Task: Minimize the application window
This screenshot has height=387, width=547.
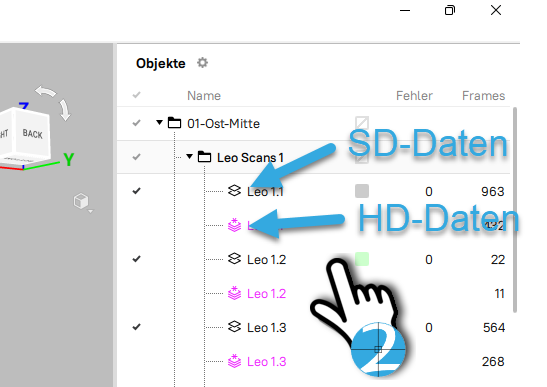Action: [405, 10]
